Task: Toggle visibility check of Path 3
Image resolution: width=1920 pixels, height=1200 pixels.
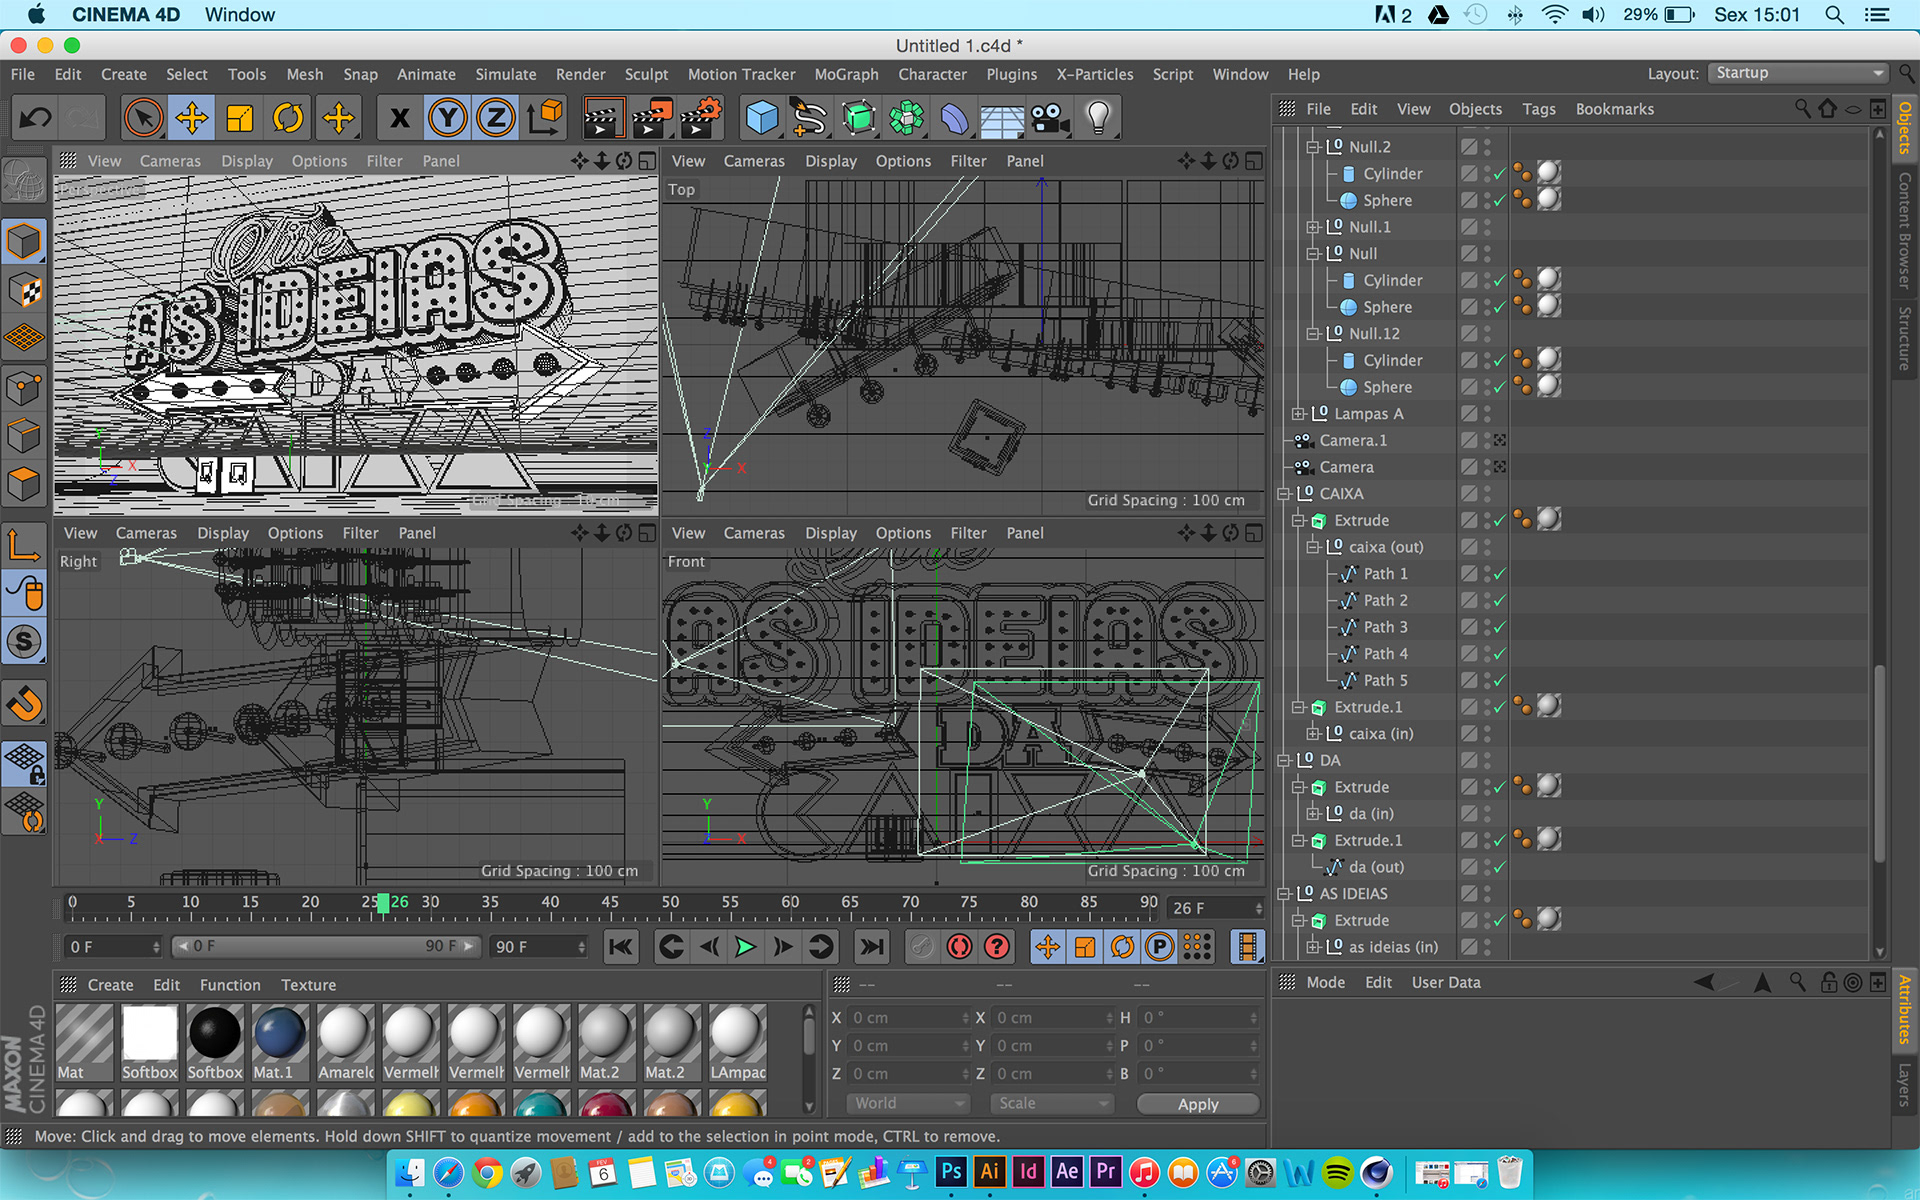Action: [x=1499, y=628]
